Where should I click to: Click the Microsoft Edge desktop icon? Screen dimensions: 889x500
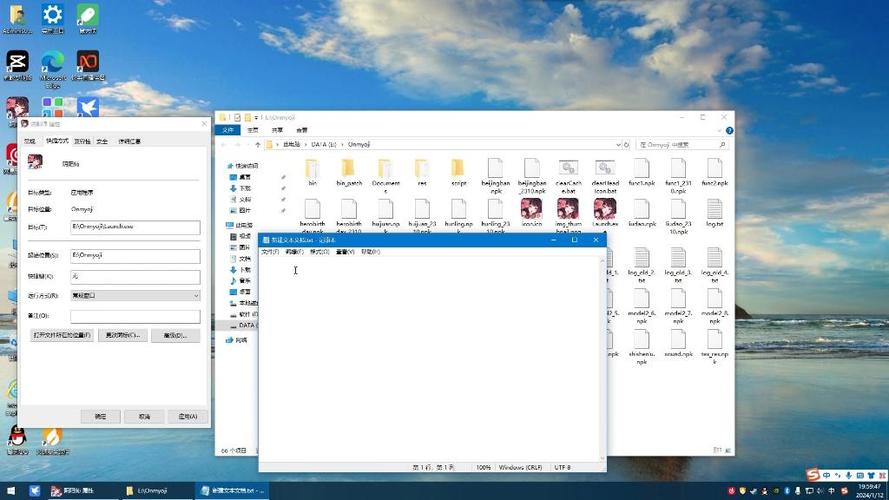(x=52, y=62)
